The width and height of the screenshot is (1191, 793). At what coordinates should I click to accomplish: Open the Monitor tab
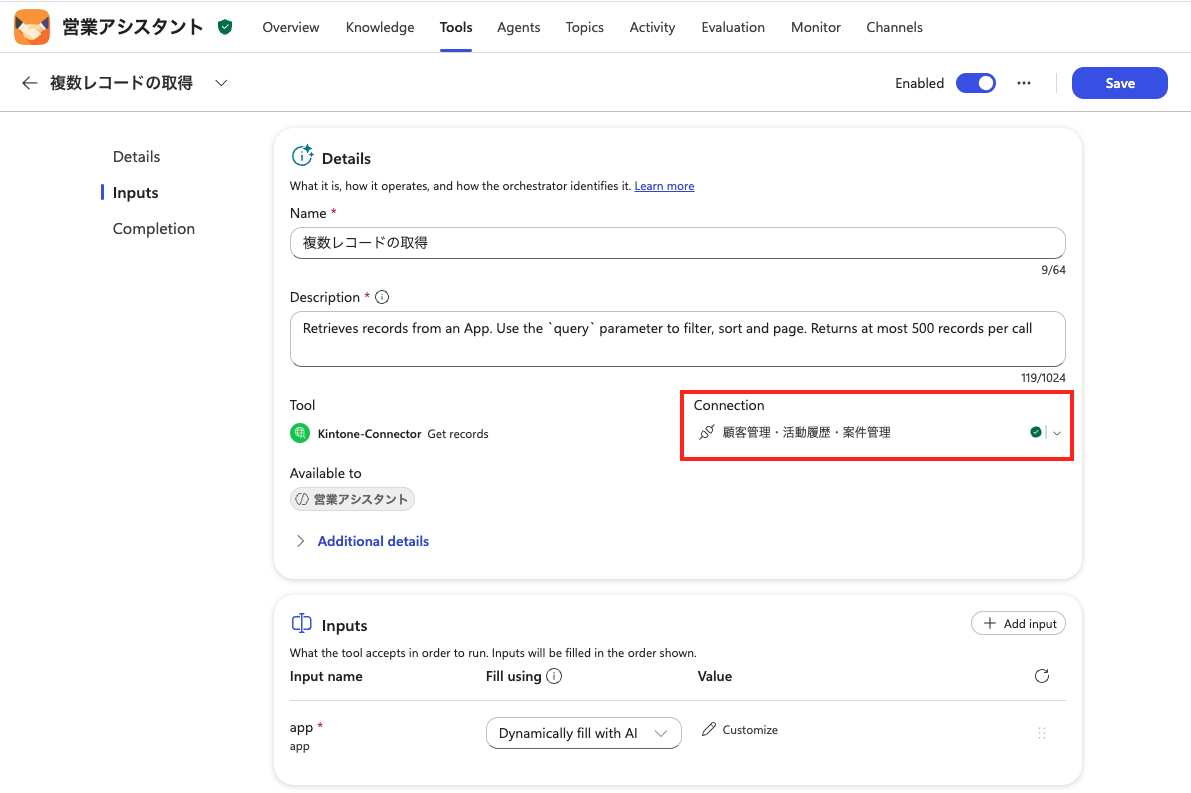pos(816,27)
